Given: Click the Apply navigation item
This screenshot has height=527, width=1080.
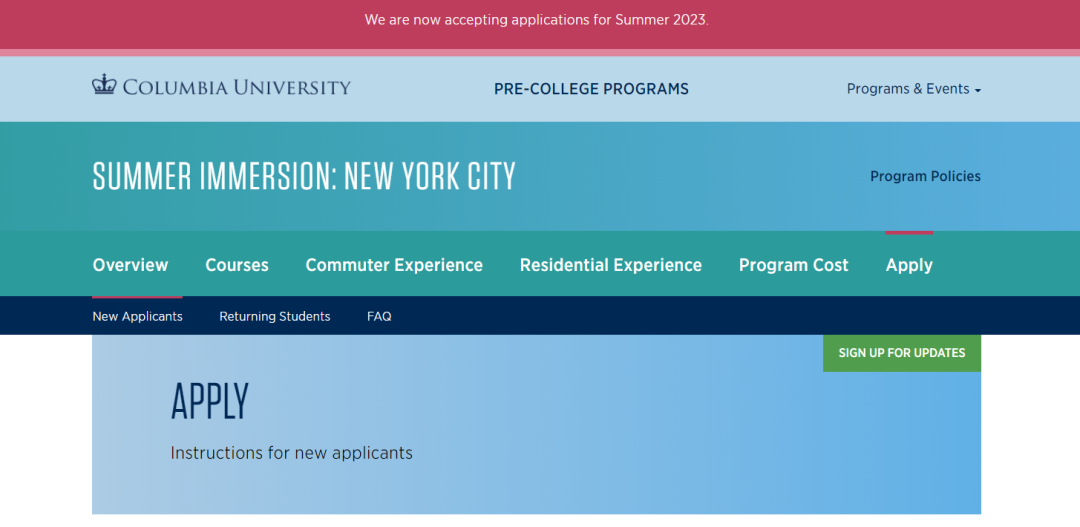Looking at the screenshot, I should click(909, 265).
